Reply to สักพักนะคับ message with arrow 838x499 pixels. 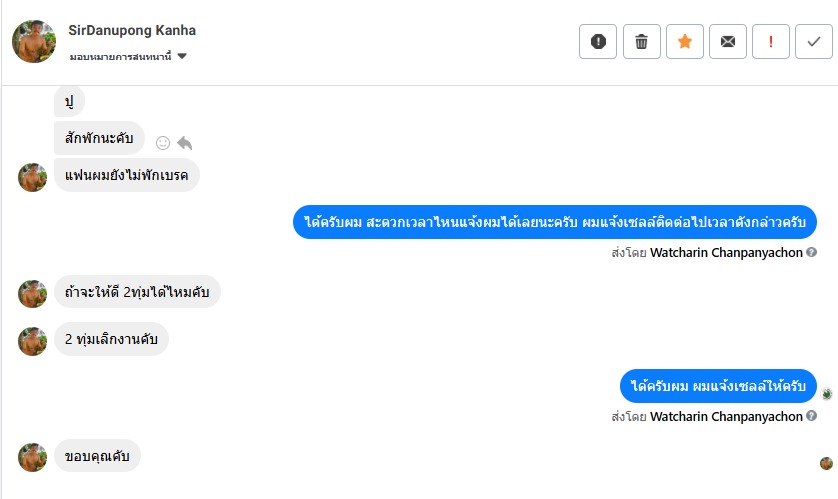(184, 143)
